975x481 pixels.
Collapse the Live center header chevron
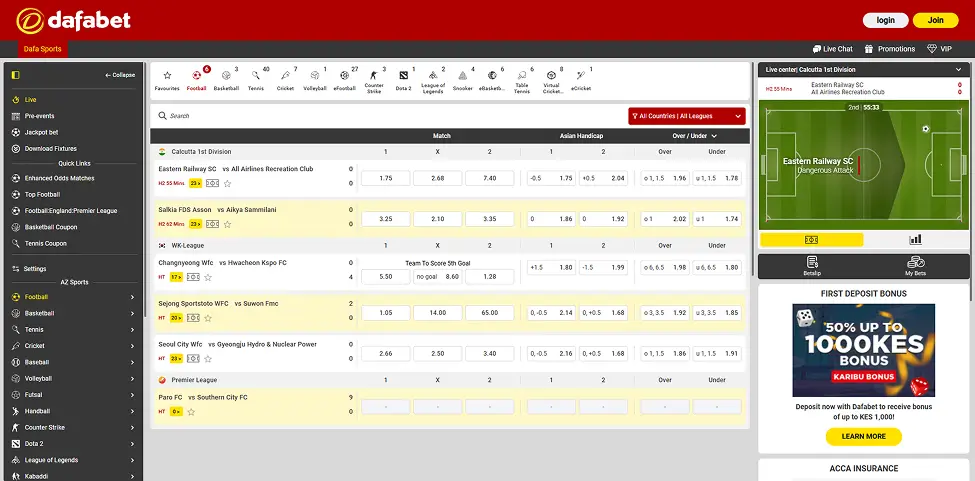tap(959, 70)
